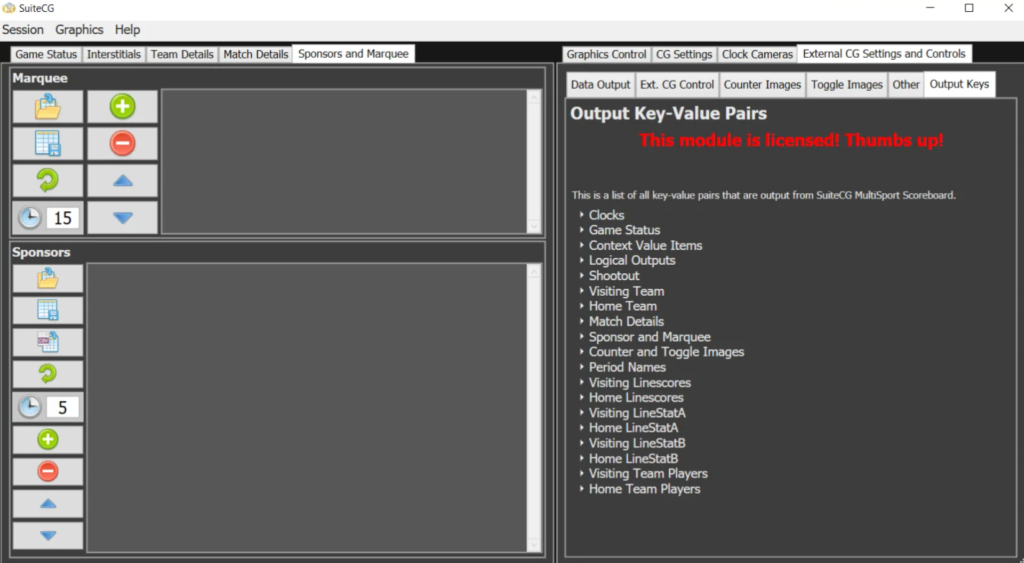Click the save table icon in Sponsors

click(48, 310)
